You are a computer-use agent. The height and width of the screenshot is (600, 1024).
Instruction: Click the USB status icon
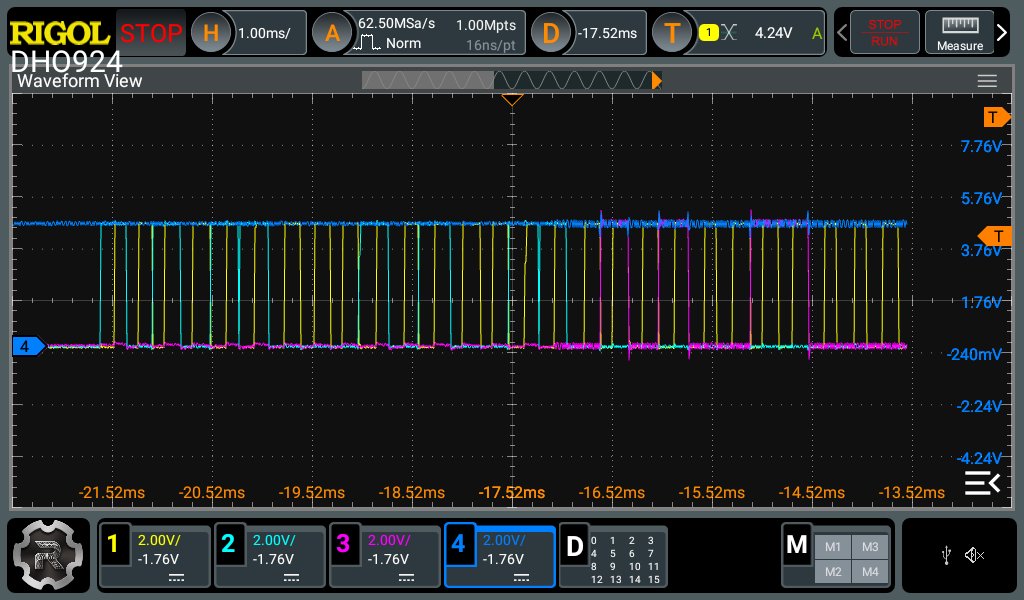tap(946, 556)
